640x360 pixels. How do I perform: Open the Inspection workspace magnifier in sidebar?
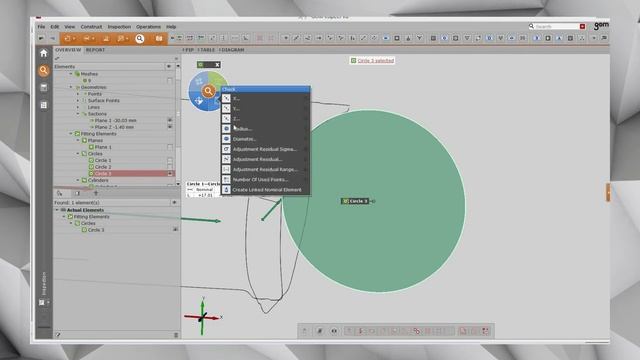click(x=44, y=71)
